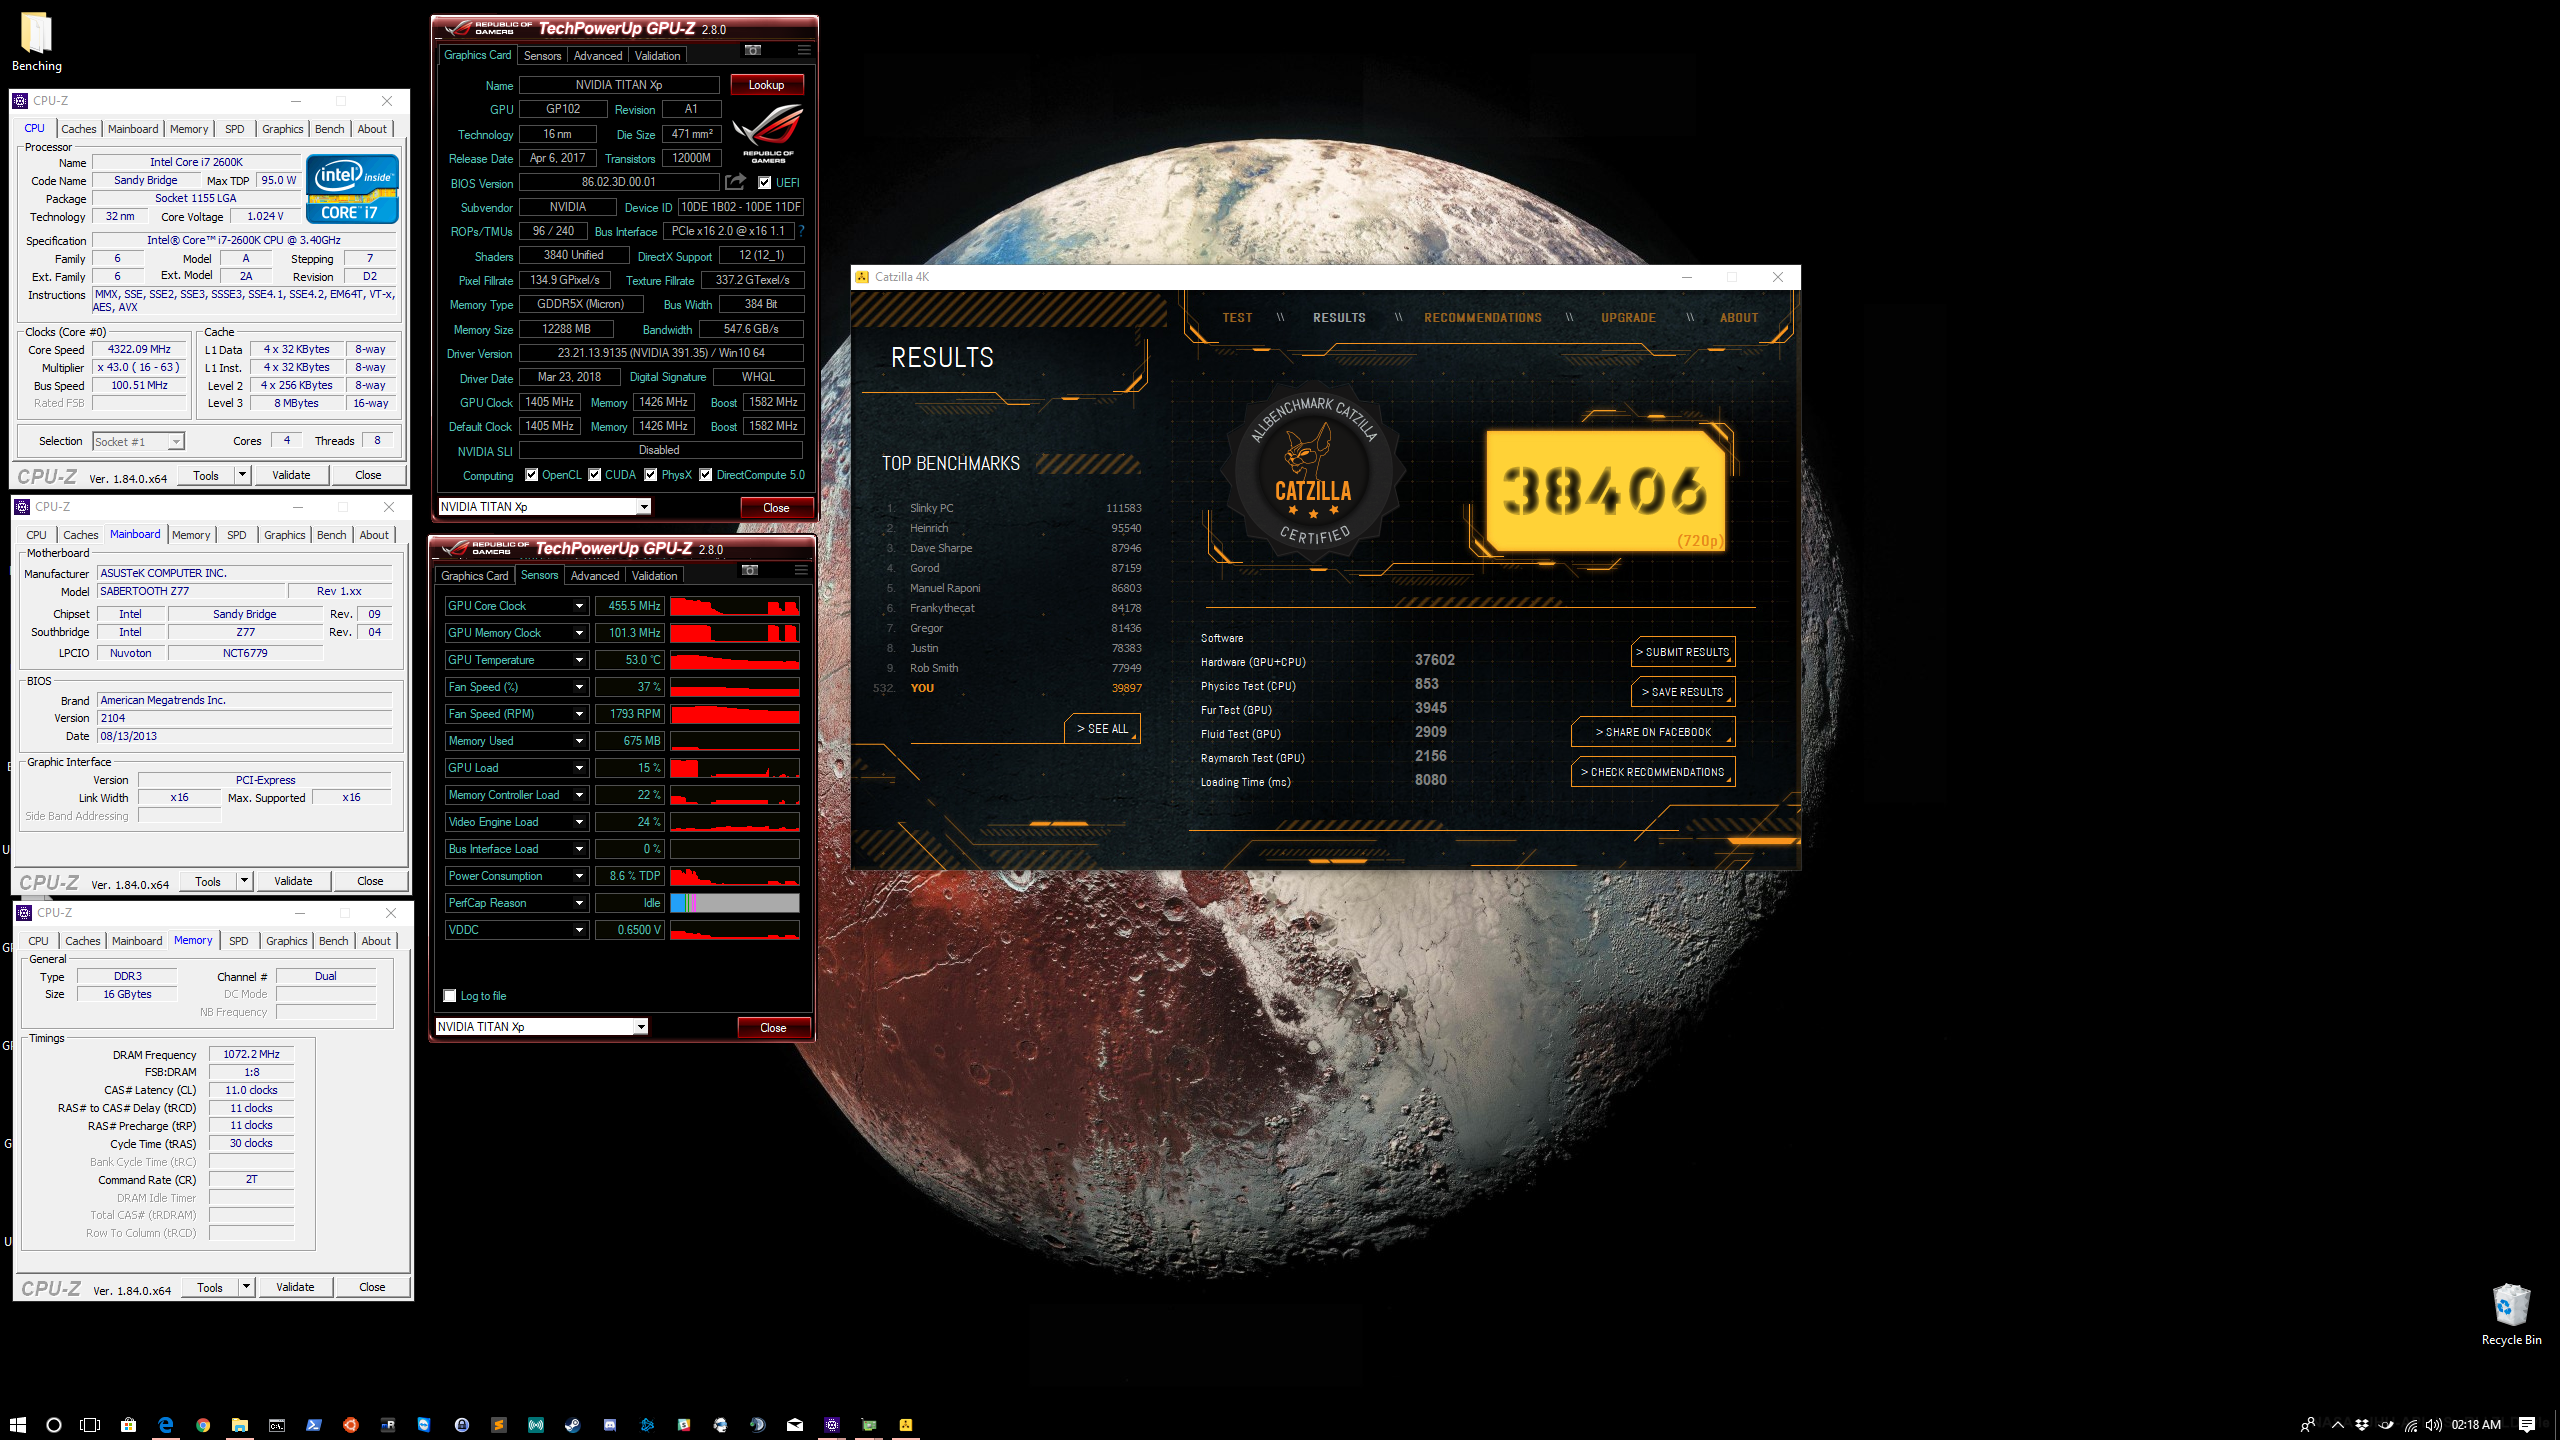Open Task View in taskbar

point(90,1424)
